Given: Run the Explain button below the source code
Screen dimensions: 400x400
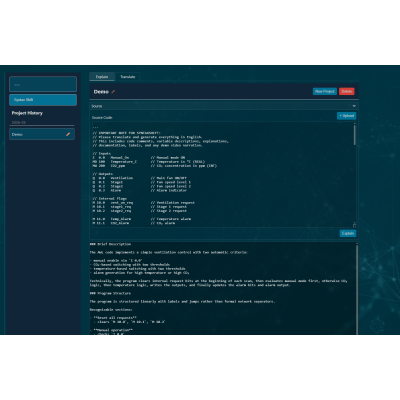Looking at the screenshot, I should pos(348,233).
